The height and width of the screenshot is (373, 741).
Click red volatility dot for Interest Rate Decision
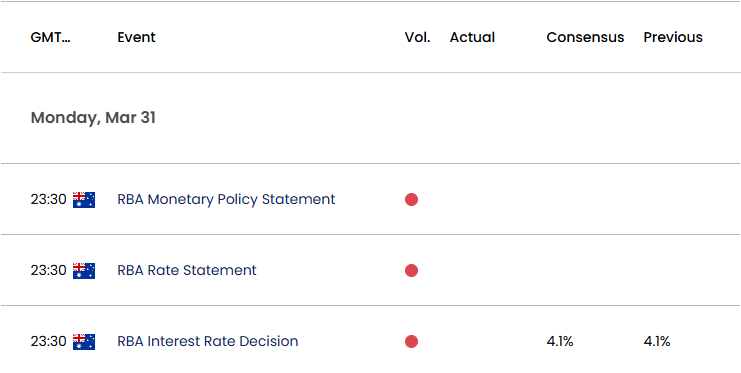coord(411,341)
